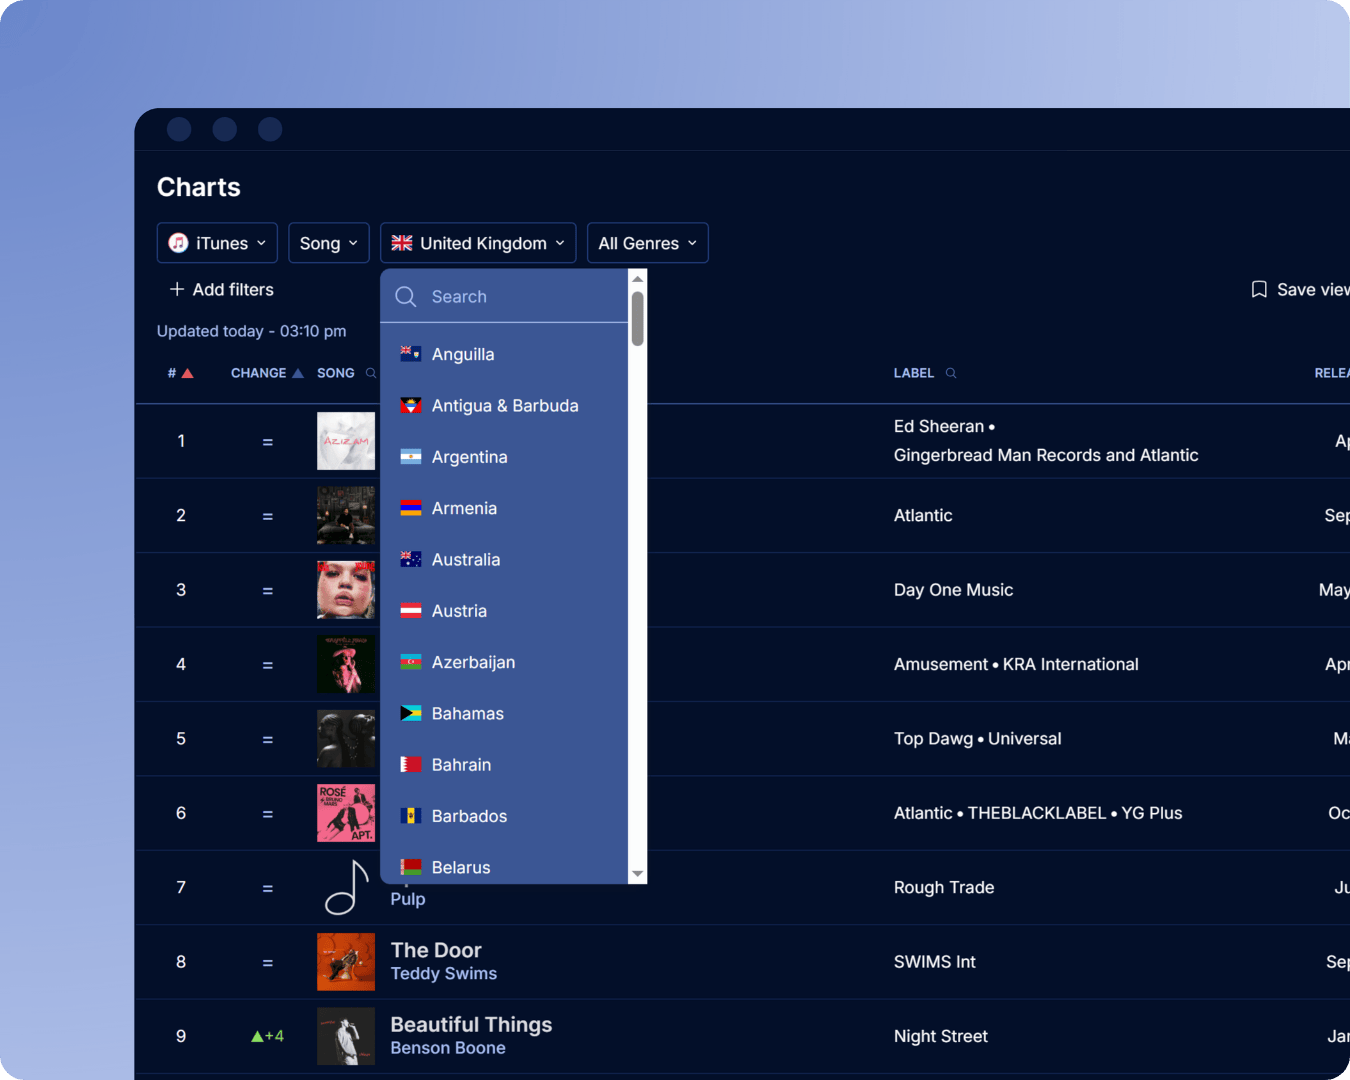Click inside the country search input field

510,296
